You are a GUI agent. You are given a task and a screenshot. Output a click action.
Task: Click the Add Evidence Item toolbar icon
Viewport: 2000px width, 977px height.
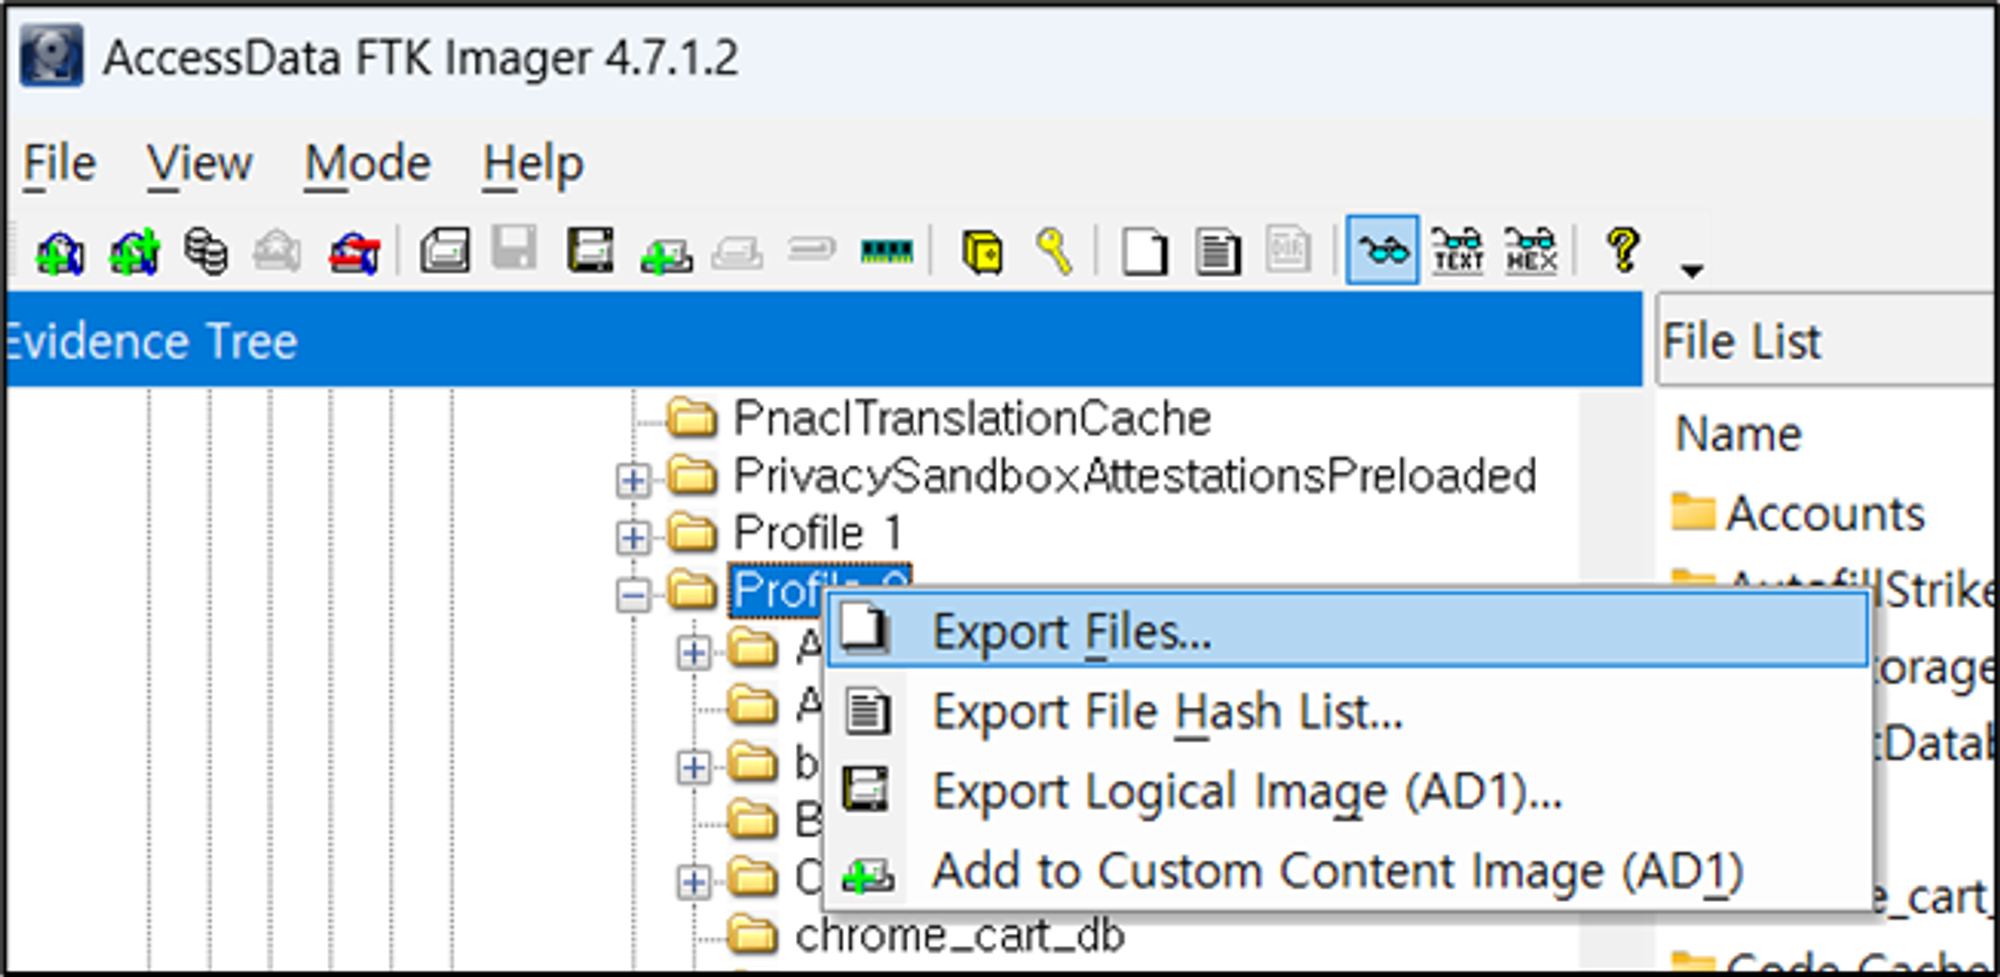coord(59,251)
